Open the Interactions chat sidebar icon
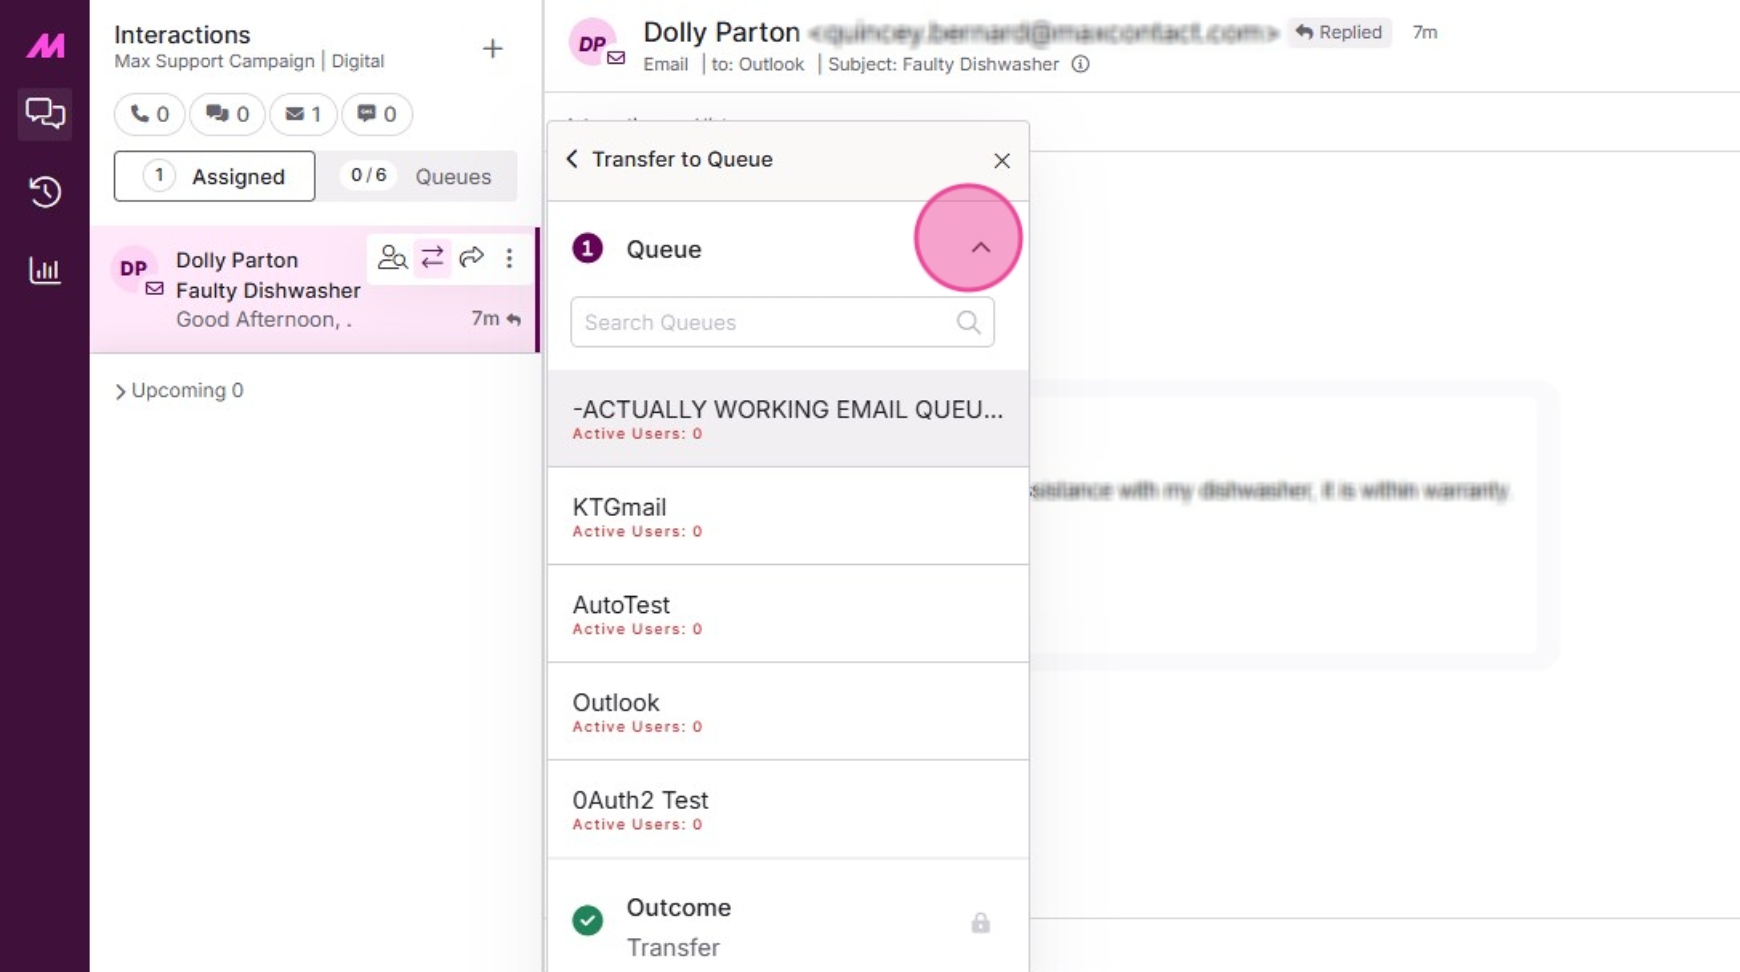Screen dimensions: 1740x972 45,113
